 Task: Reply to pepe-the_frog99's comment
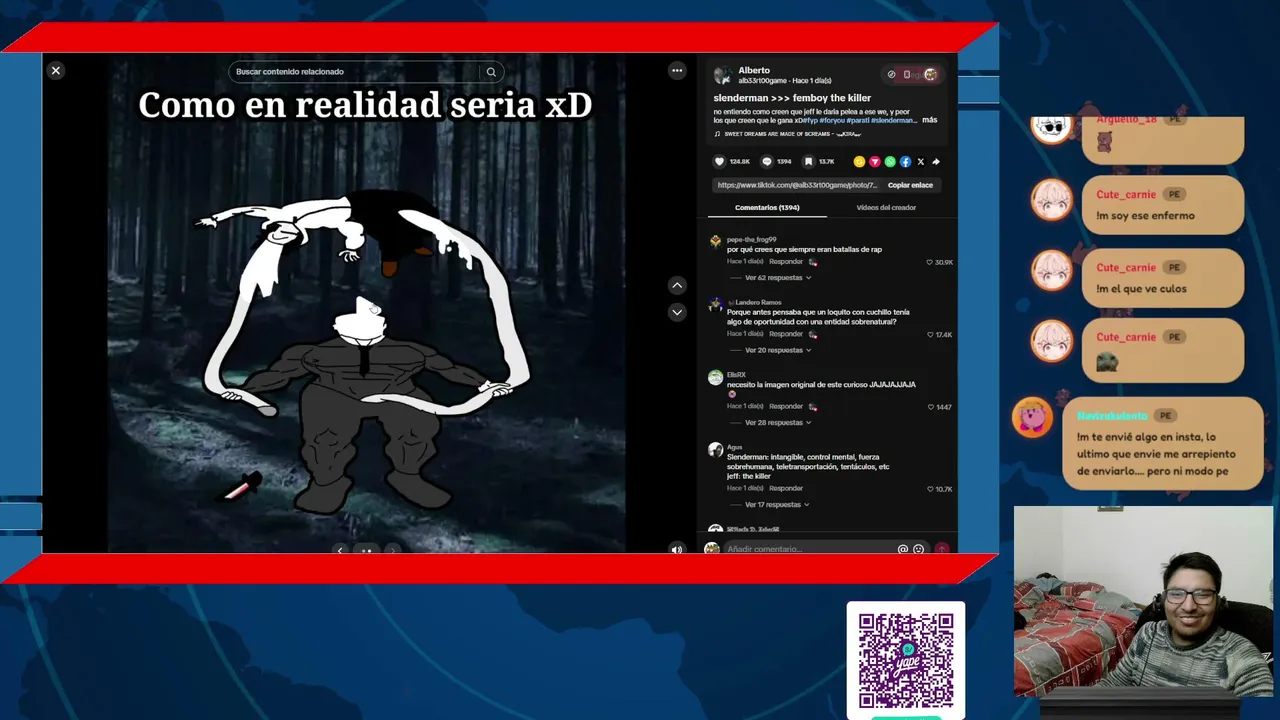point(786,262)
